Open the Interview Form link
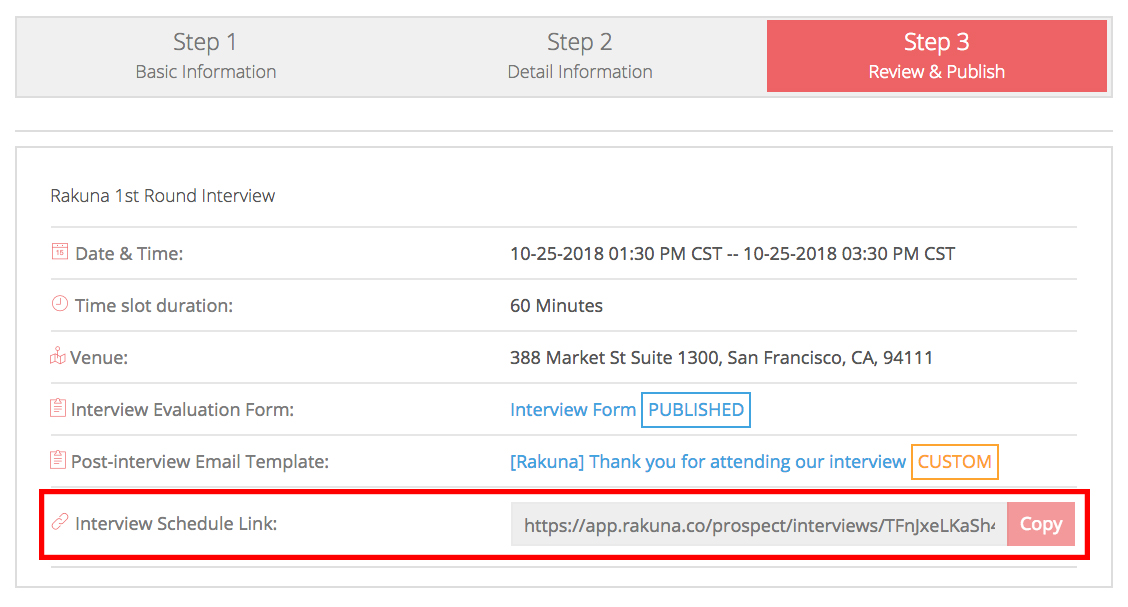The image size is (1128, 607). [573, 409]
